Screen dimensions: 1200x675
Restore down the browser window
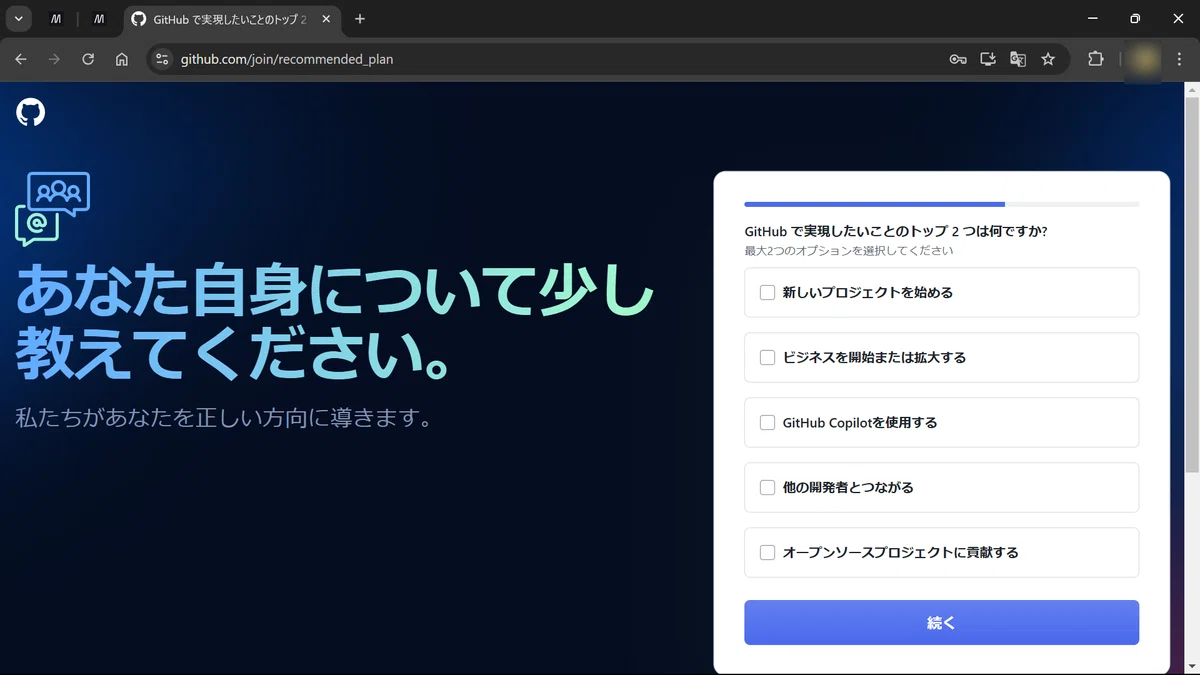tap(1134, 19)
